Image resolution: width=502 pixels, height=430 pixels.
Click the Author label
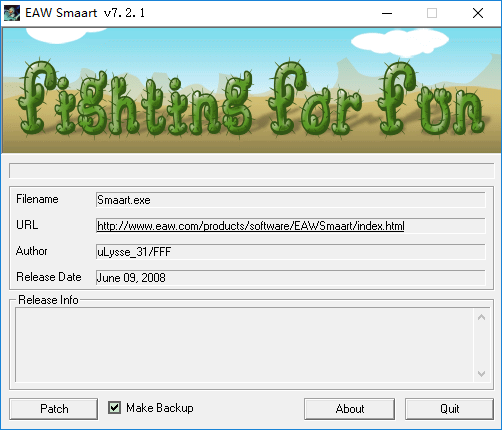[x=32, y=251]
